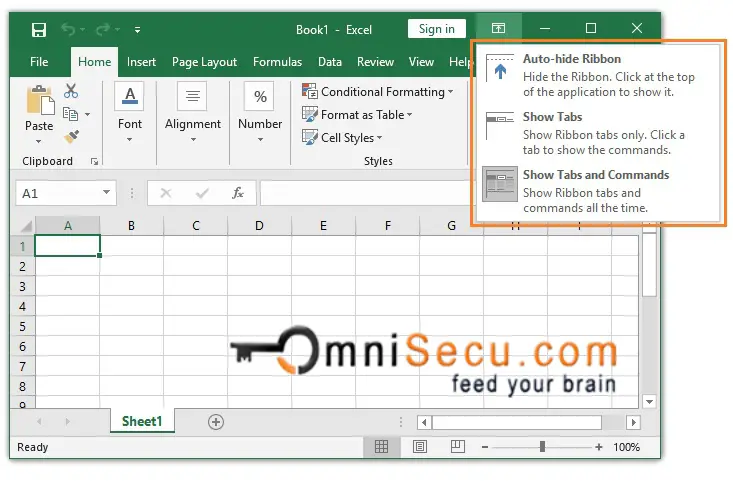Click the vertical scrollbar down arrow

pos(649,402)
